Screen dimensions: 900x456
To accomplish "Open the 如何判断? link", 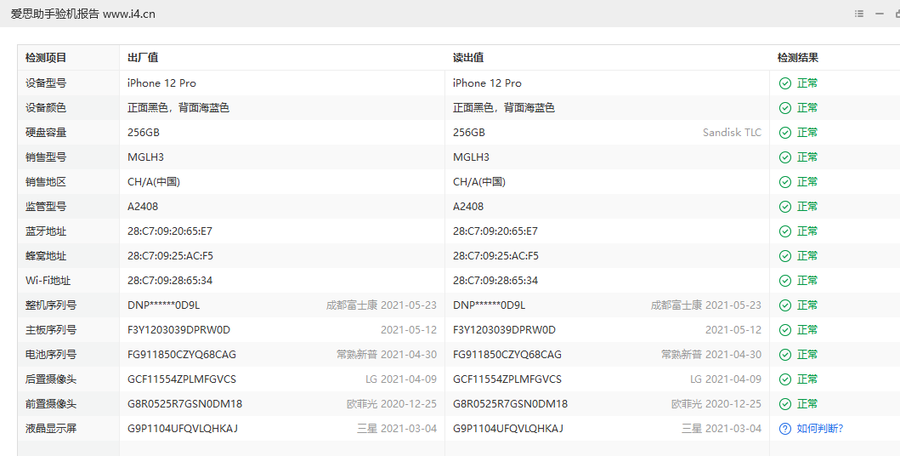I will coord(820,428).
